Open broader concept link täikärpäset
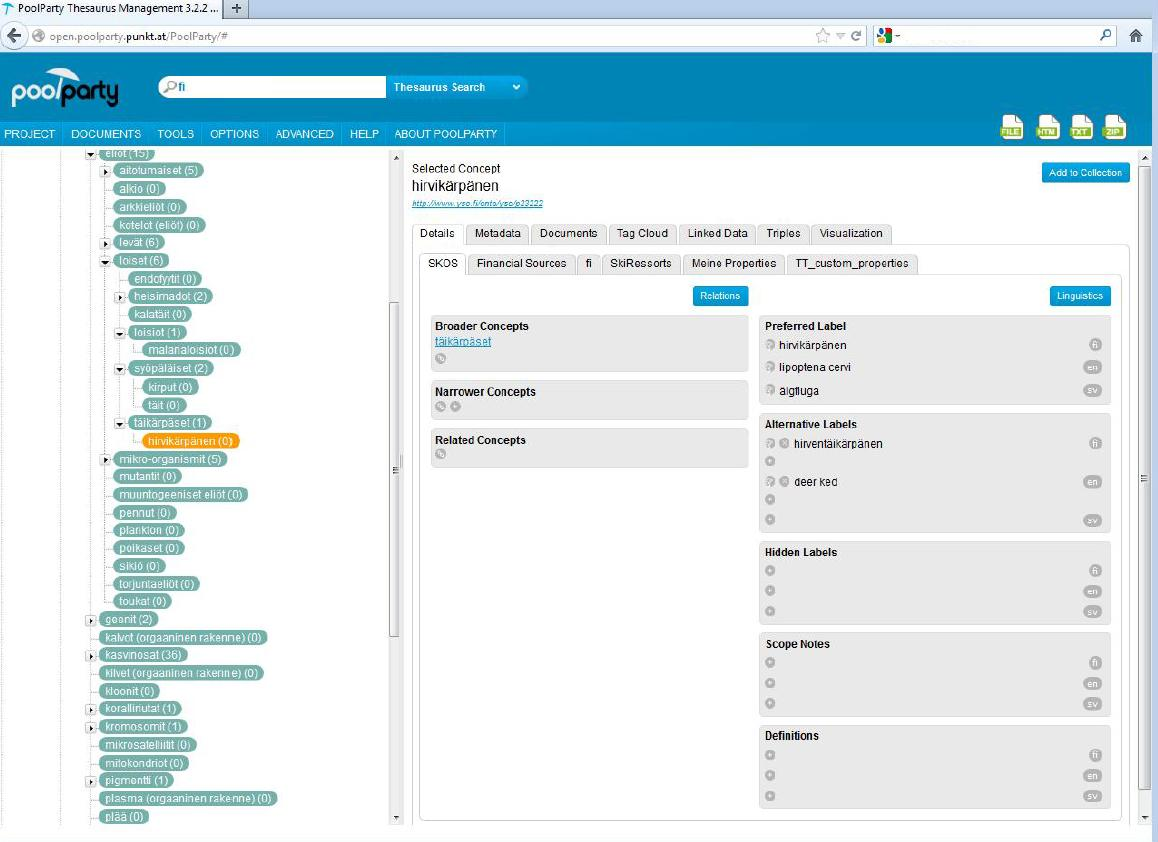The height and width of the screenshot is (842, 1158). pos(463,341)
